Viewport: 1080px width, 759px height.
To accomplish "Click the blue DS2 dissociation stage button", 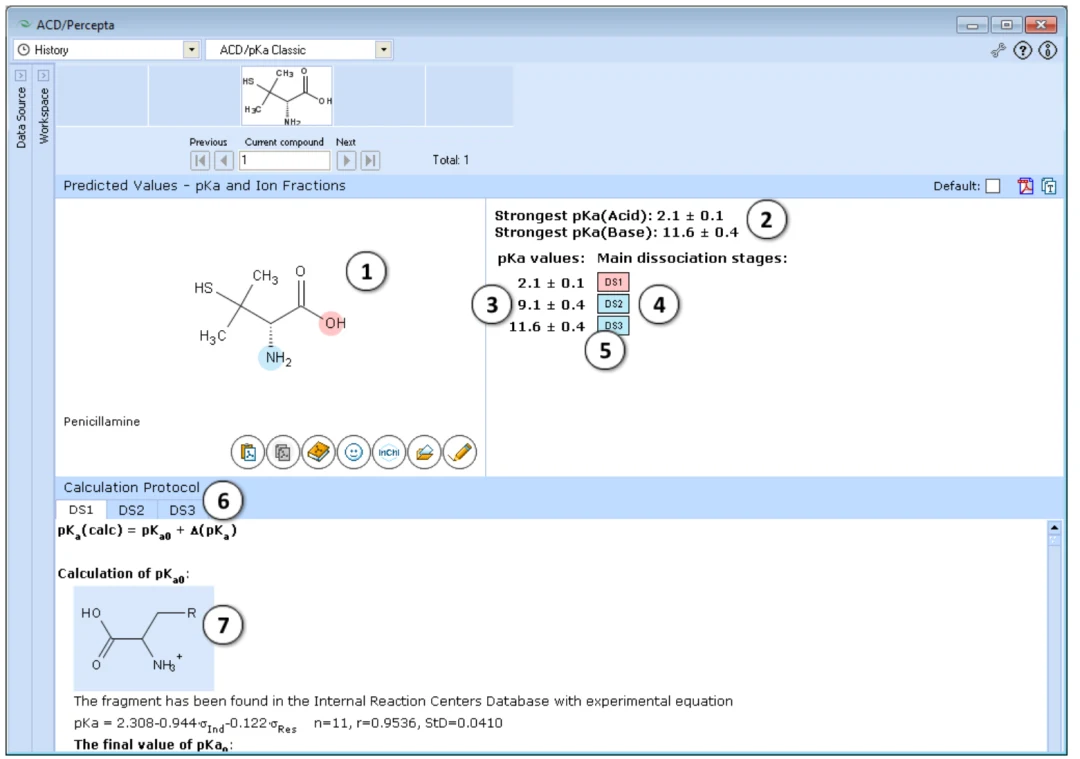I will [x=613, y=304].
